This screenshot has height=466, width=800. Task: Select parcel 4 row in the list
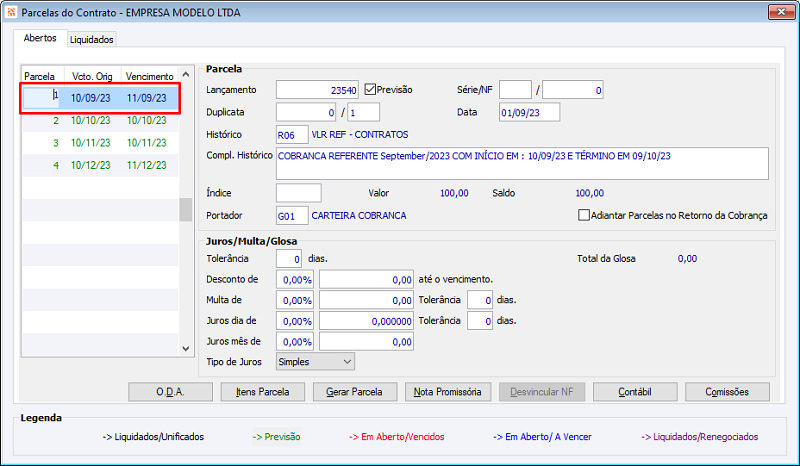point(101,165)
